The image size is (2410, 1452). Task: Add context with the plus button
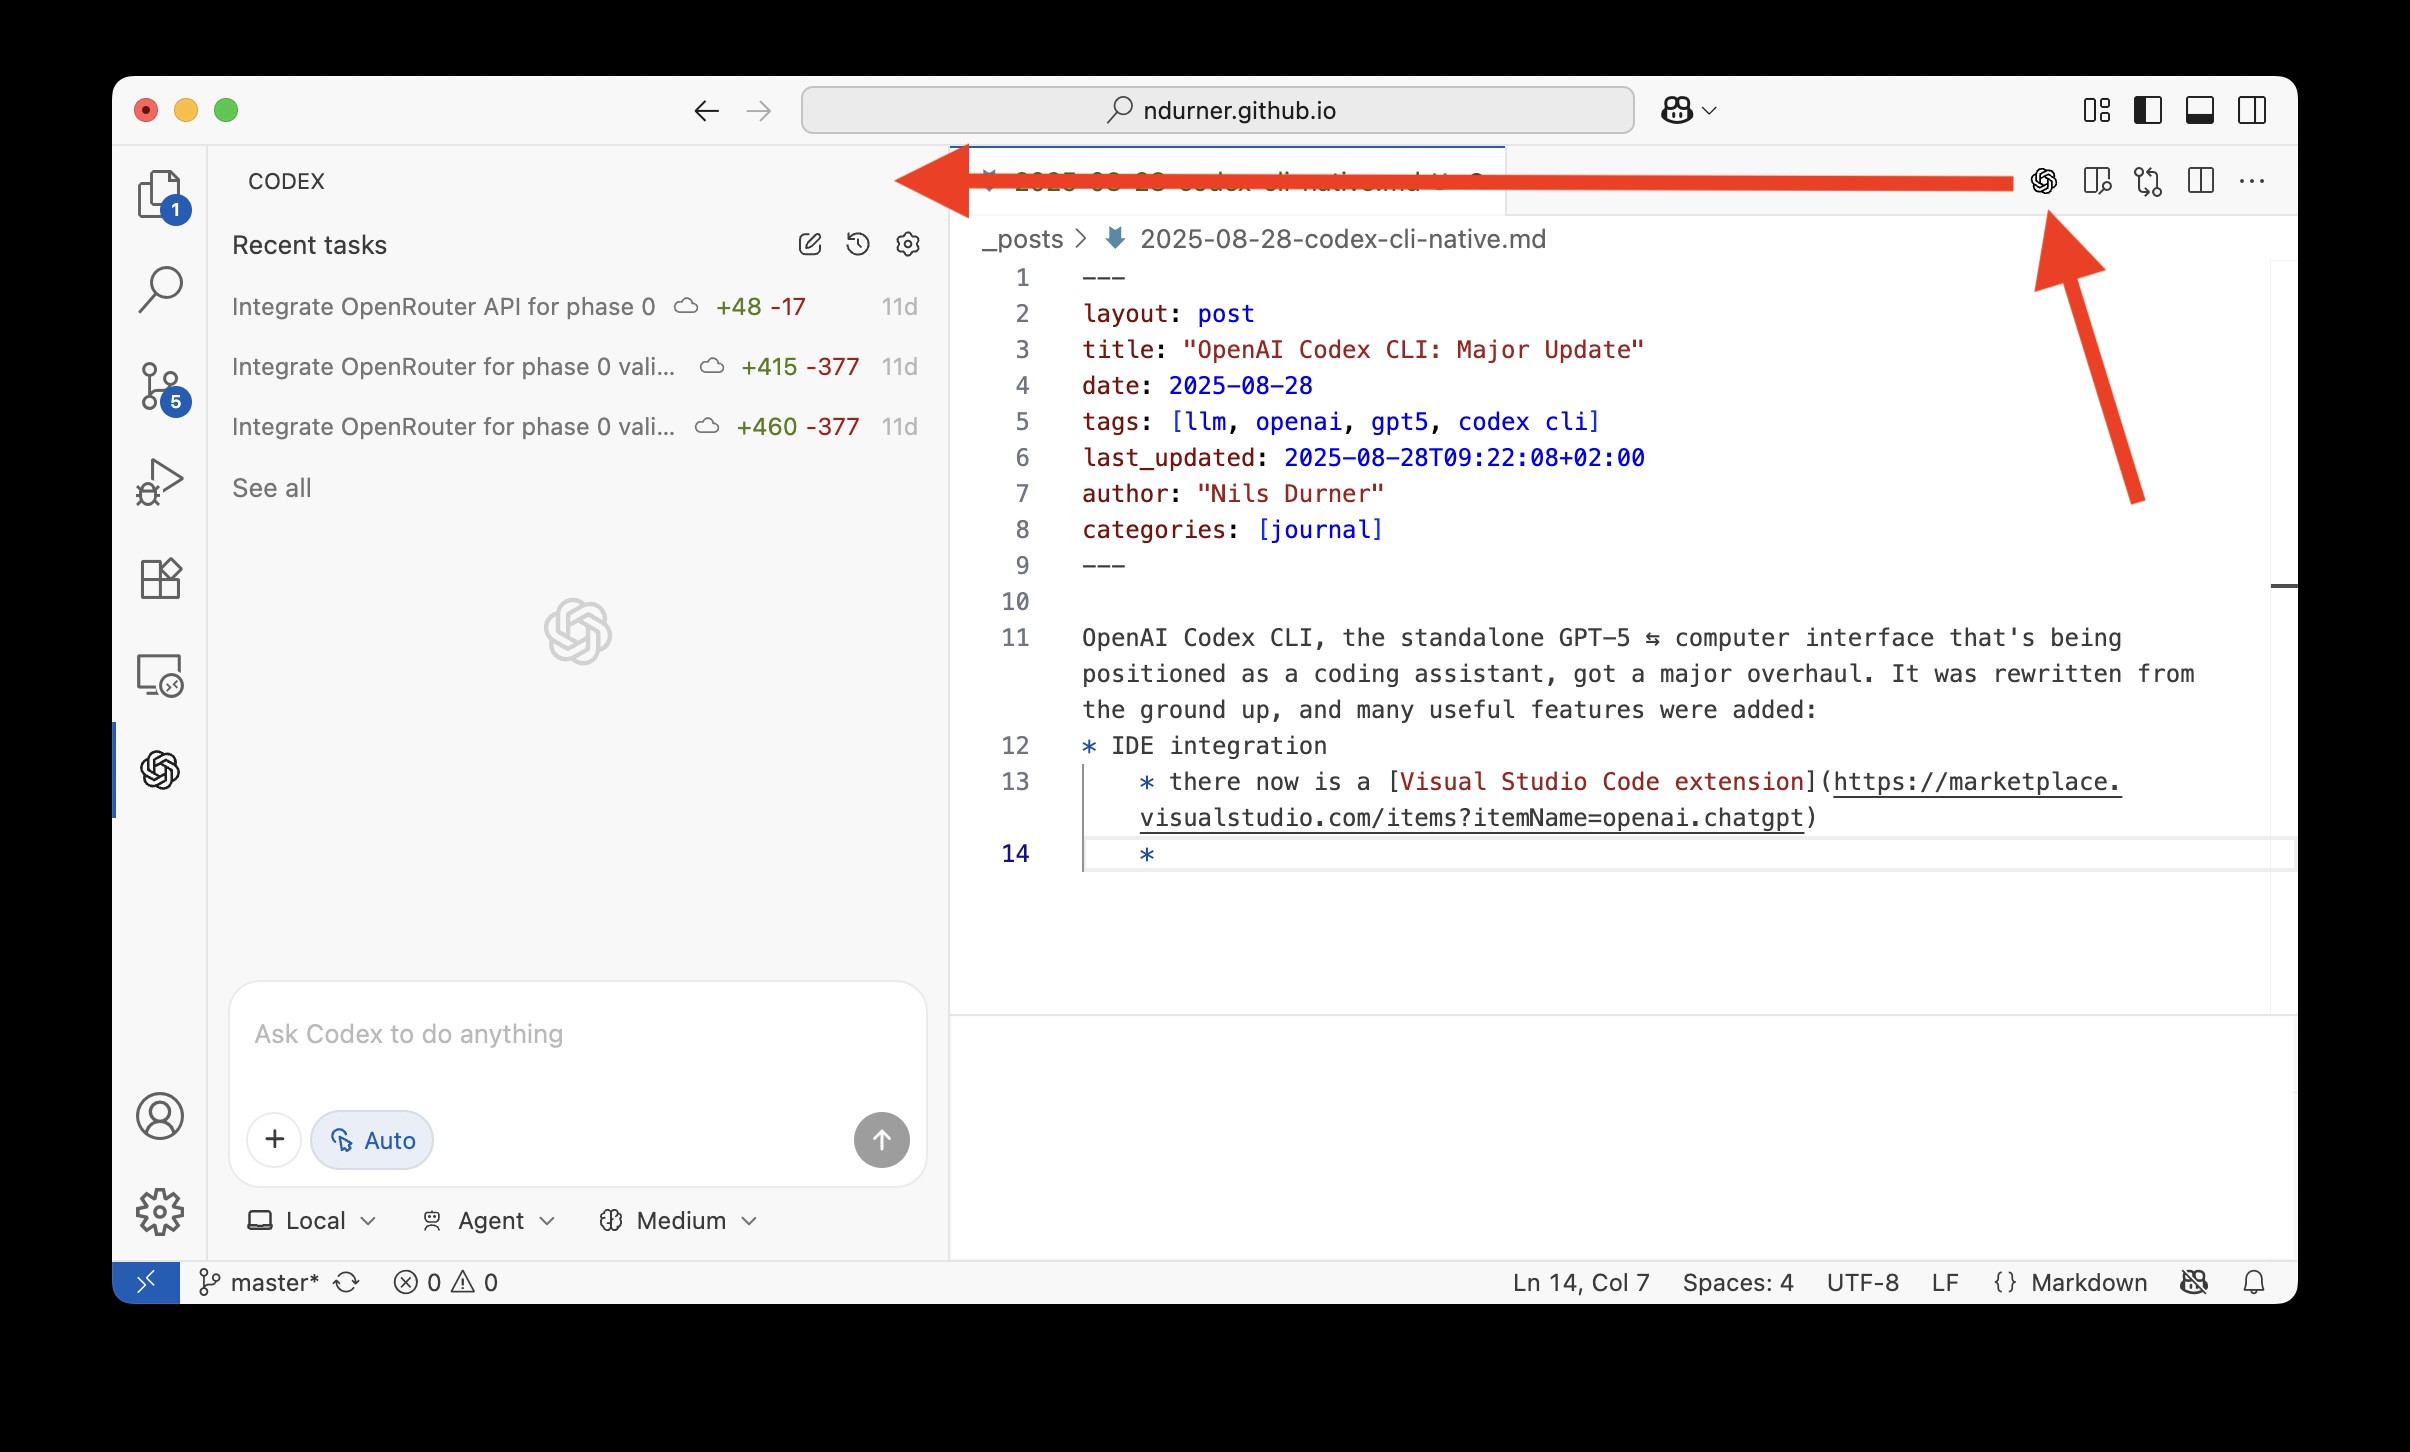coord(275,1139)
